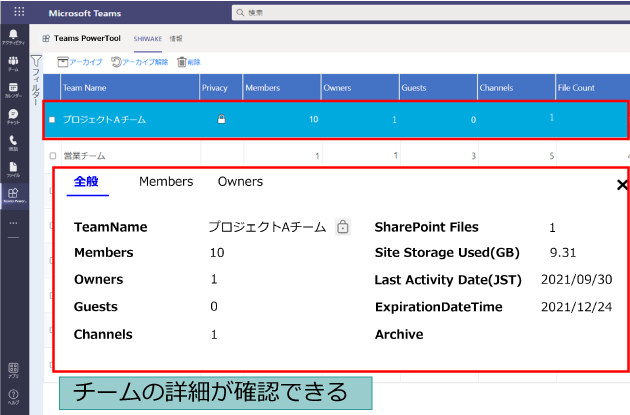Open Teams icon in left sidebar
Screen dimensions: 630x415
13,63
